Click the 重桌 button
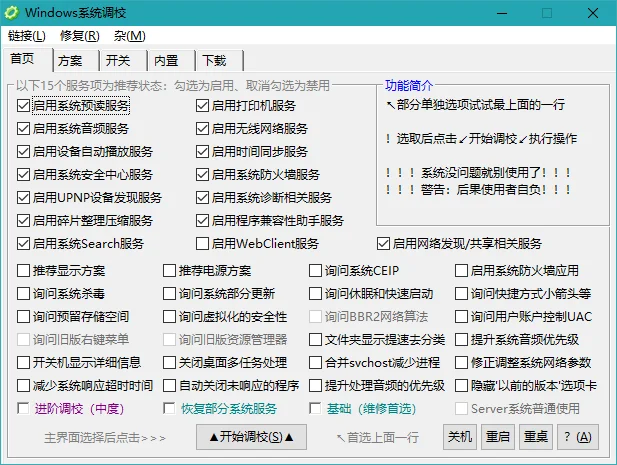Image resolution: width=617 pixels, height=465 pixels. point(536,437)
